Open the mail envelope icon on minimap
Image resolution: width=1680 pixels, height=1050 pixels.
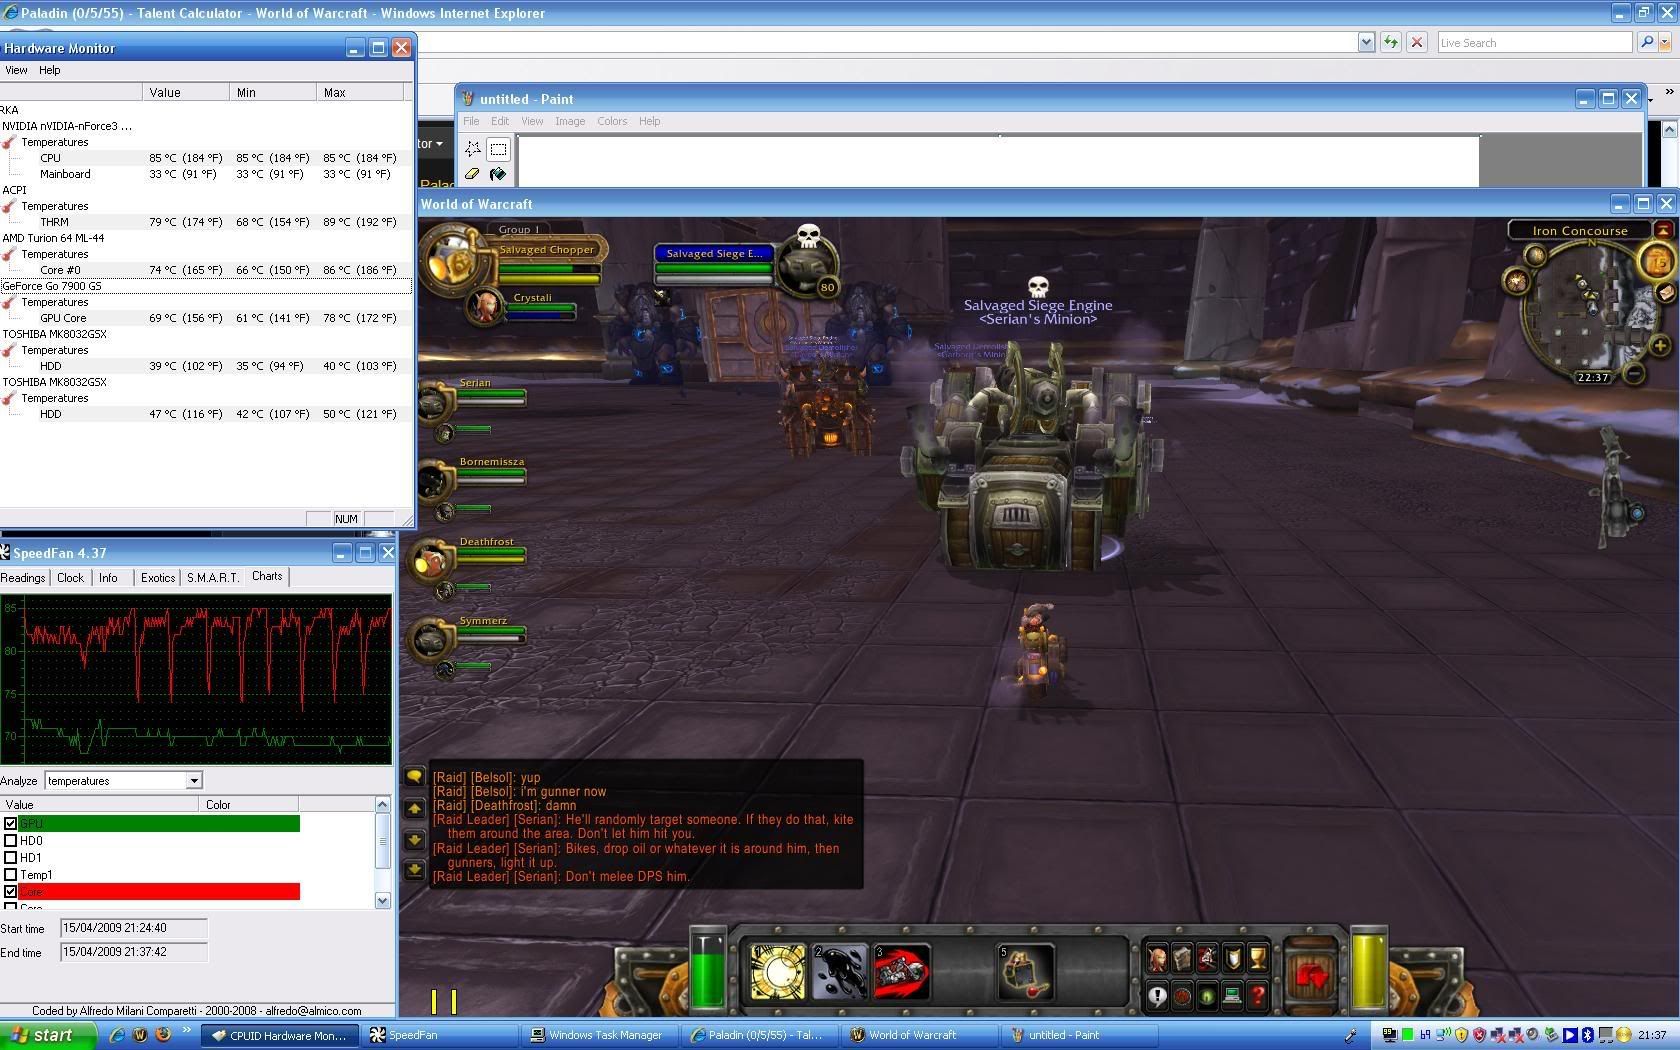coord(1665,293)
